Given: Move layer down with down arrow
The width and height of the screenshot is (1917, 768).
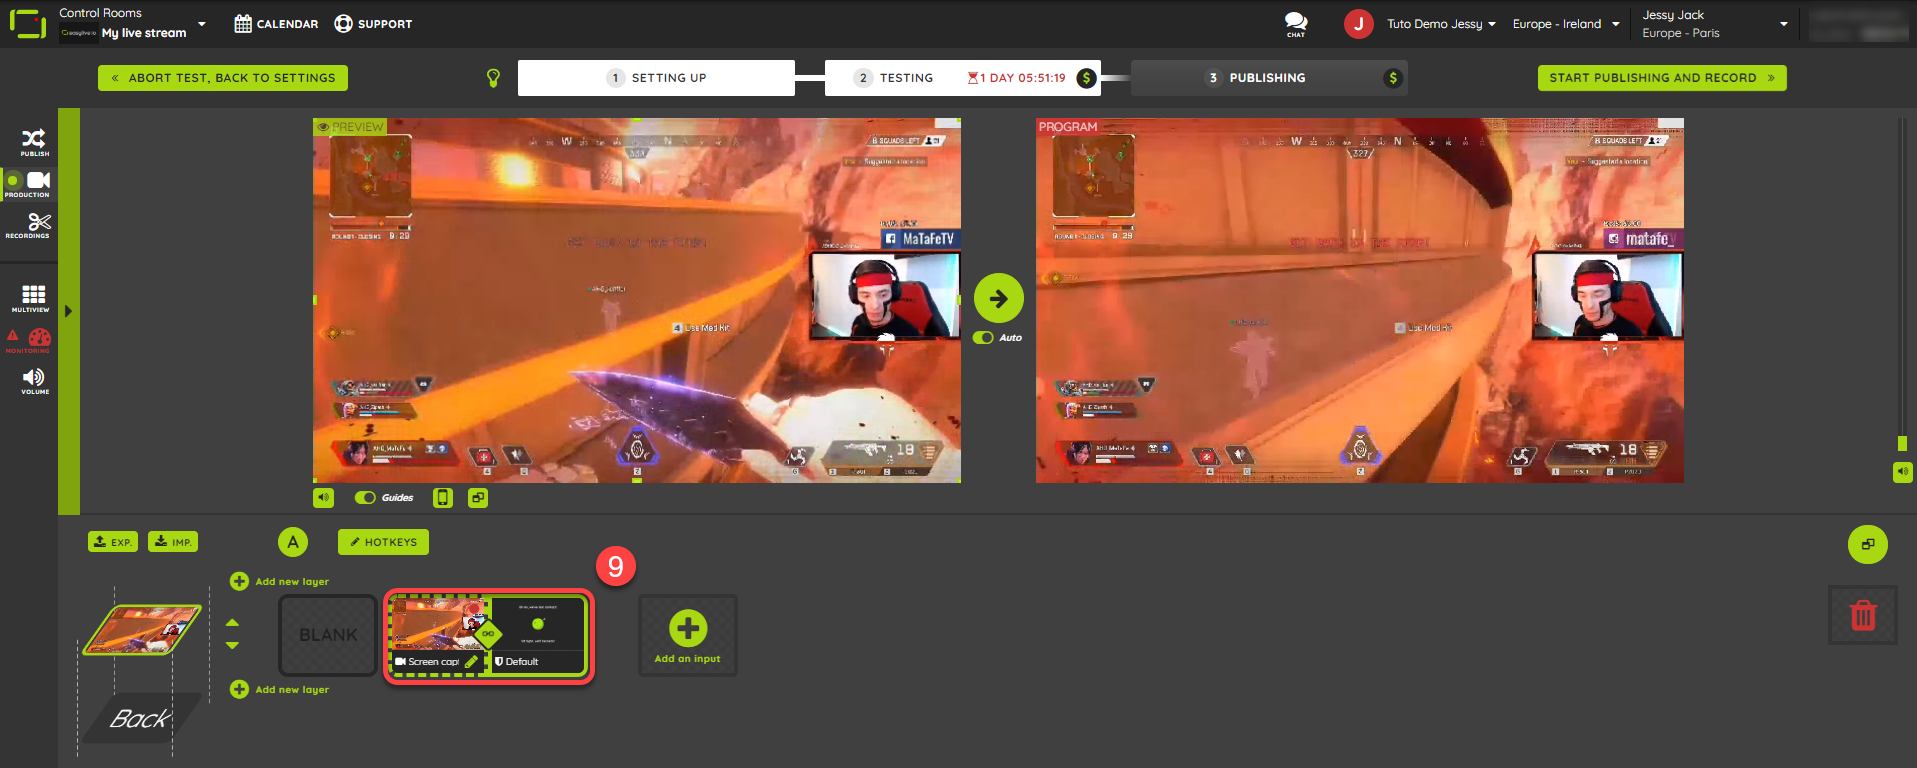Looking at the screenshot, I should (x=232, y=645).
